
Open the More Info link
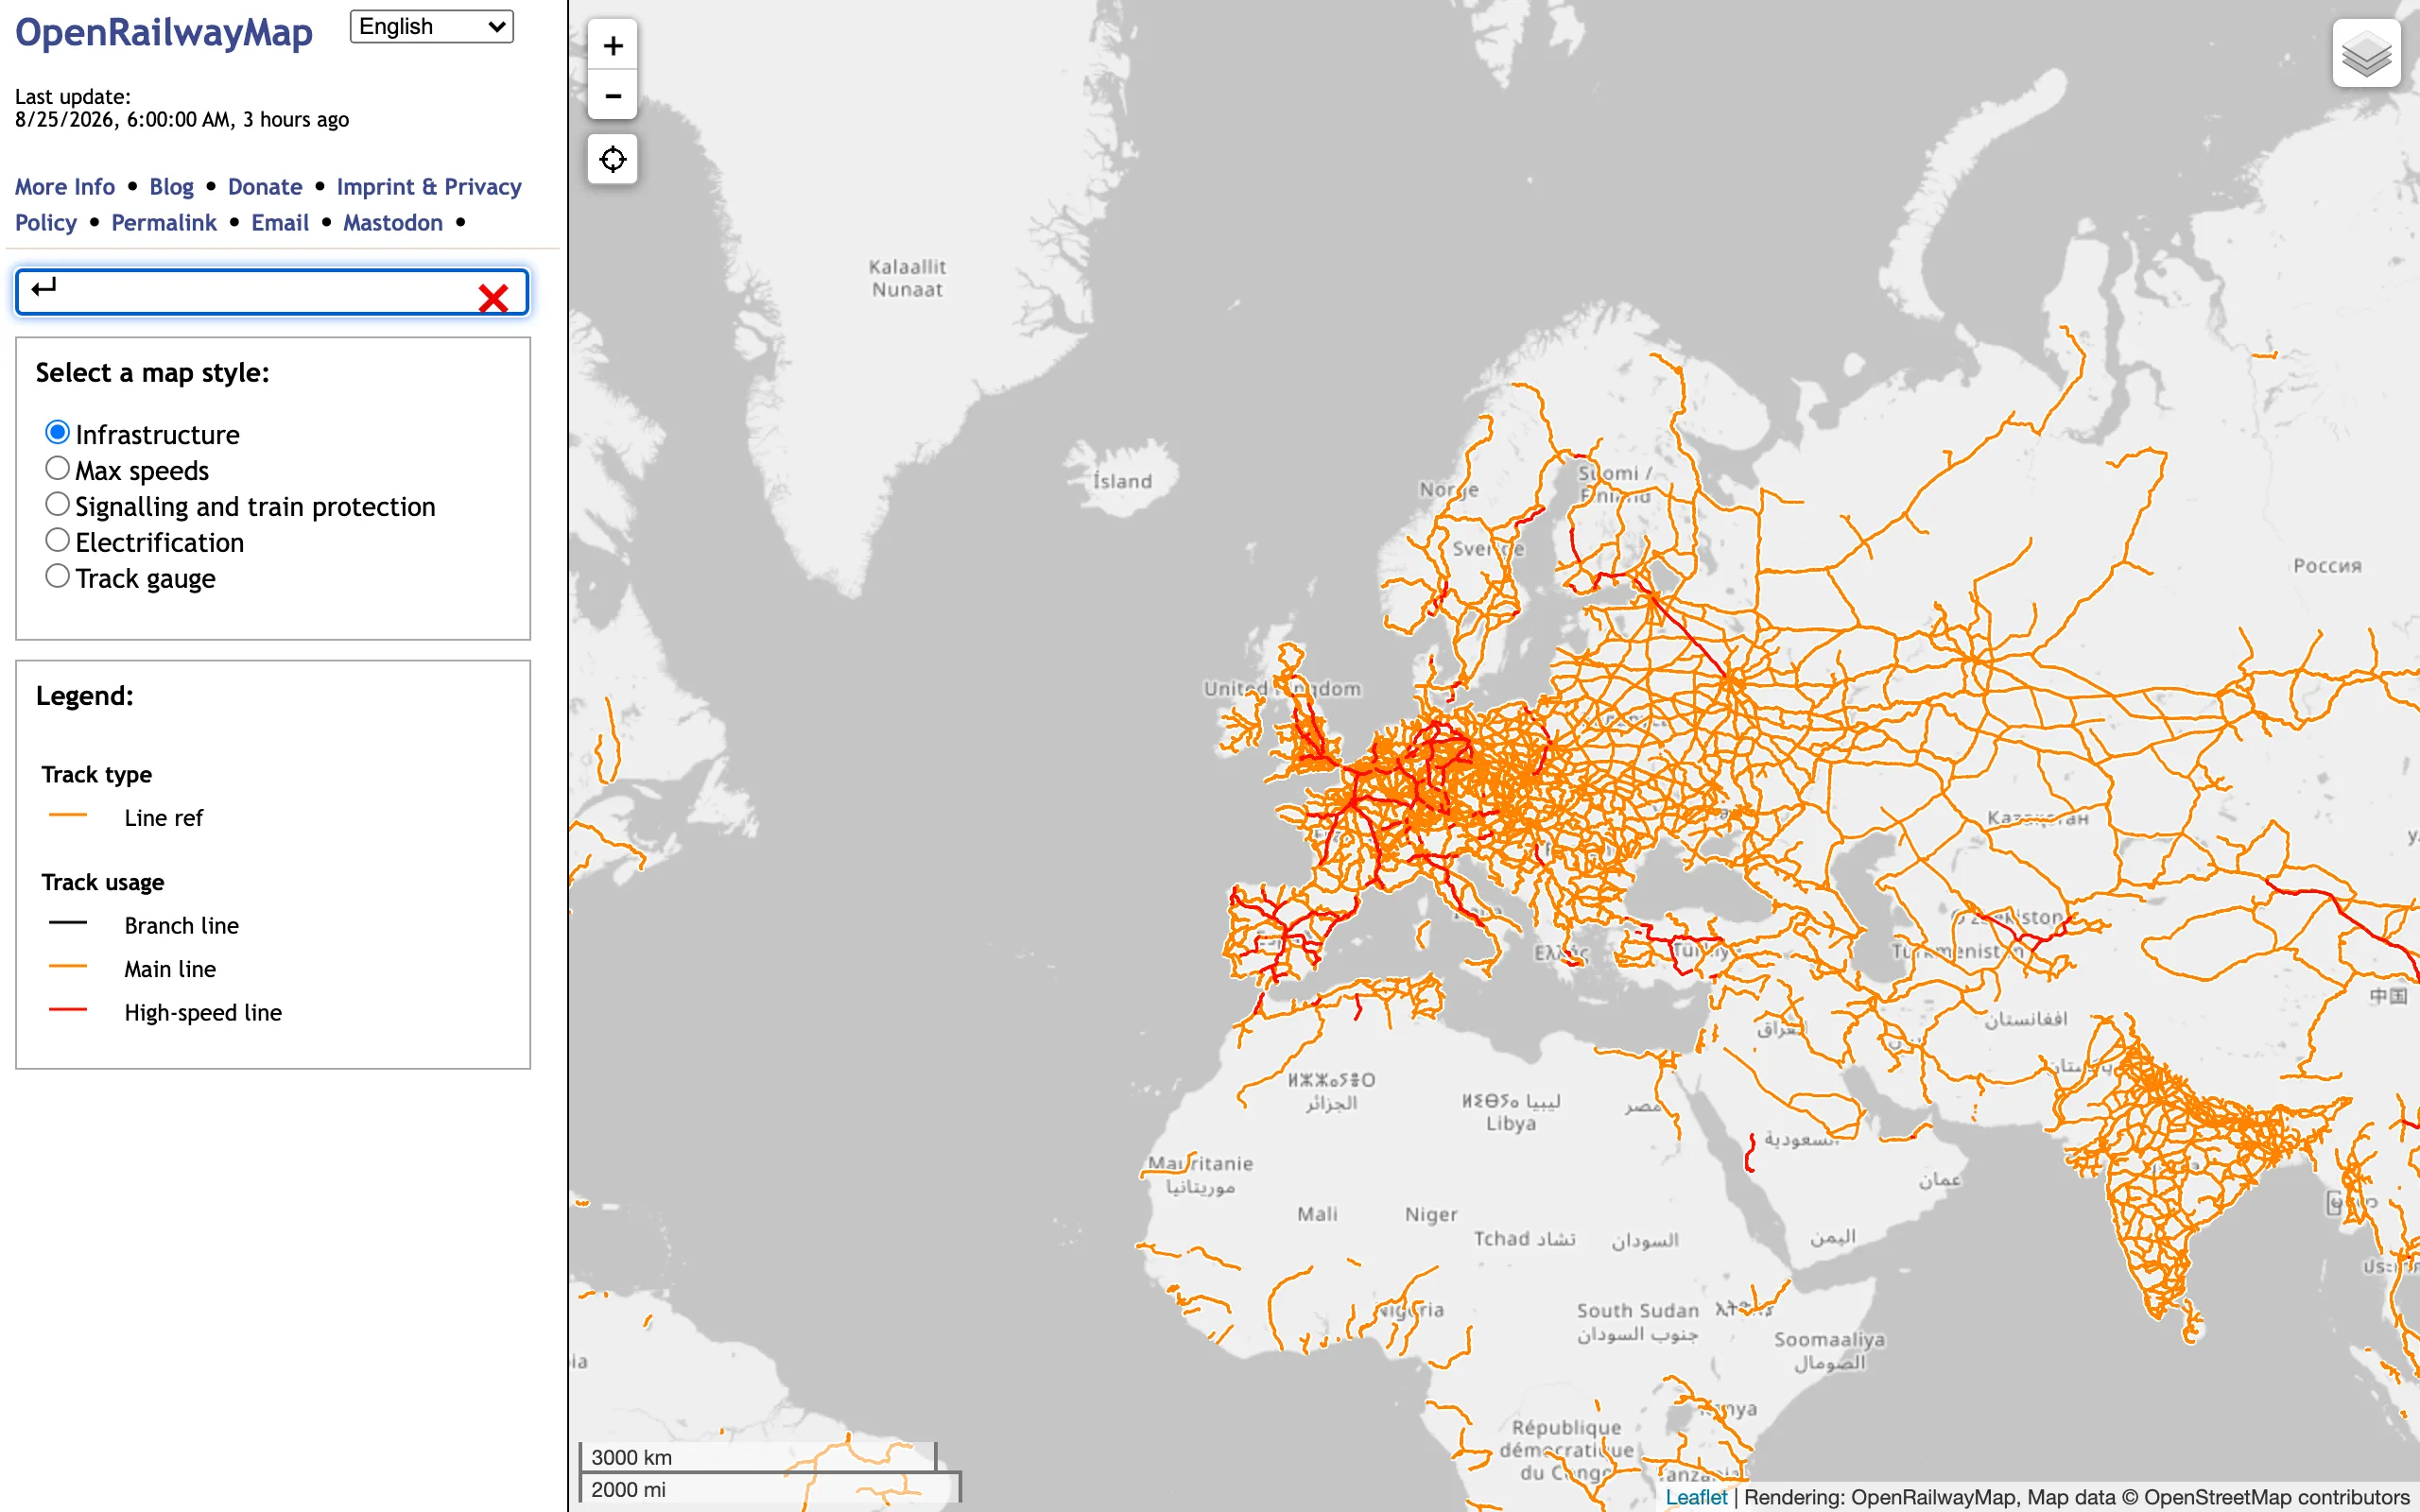65,187
